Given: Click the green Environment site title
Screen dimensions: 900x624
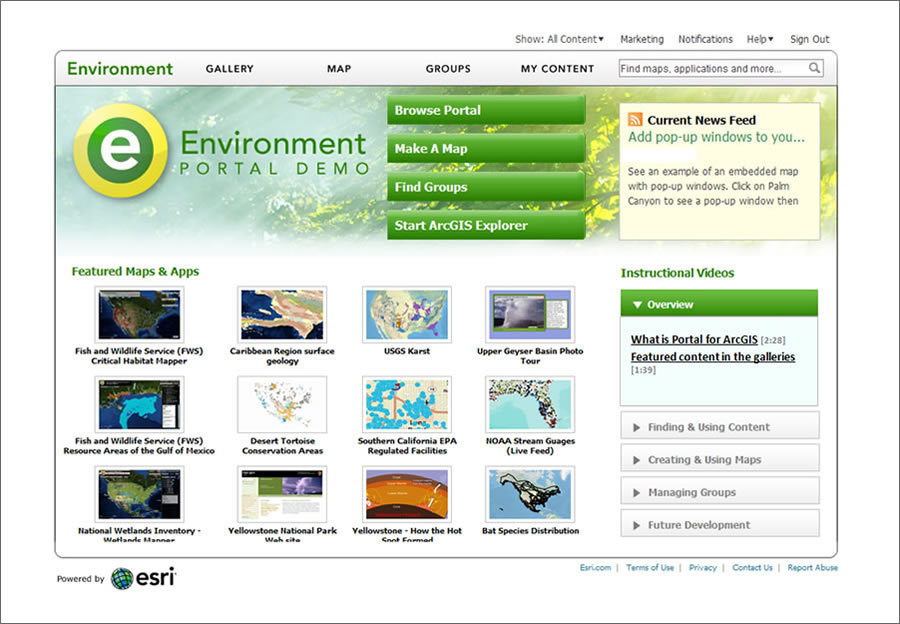Looking at the screenshot, I should point(119,68).
